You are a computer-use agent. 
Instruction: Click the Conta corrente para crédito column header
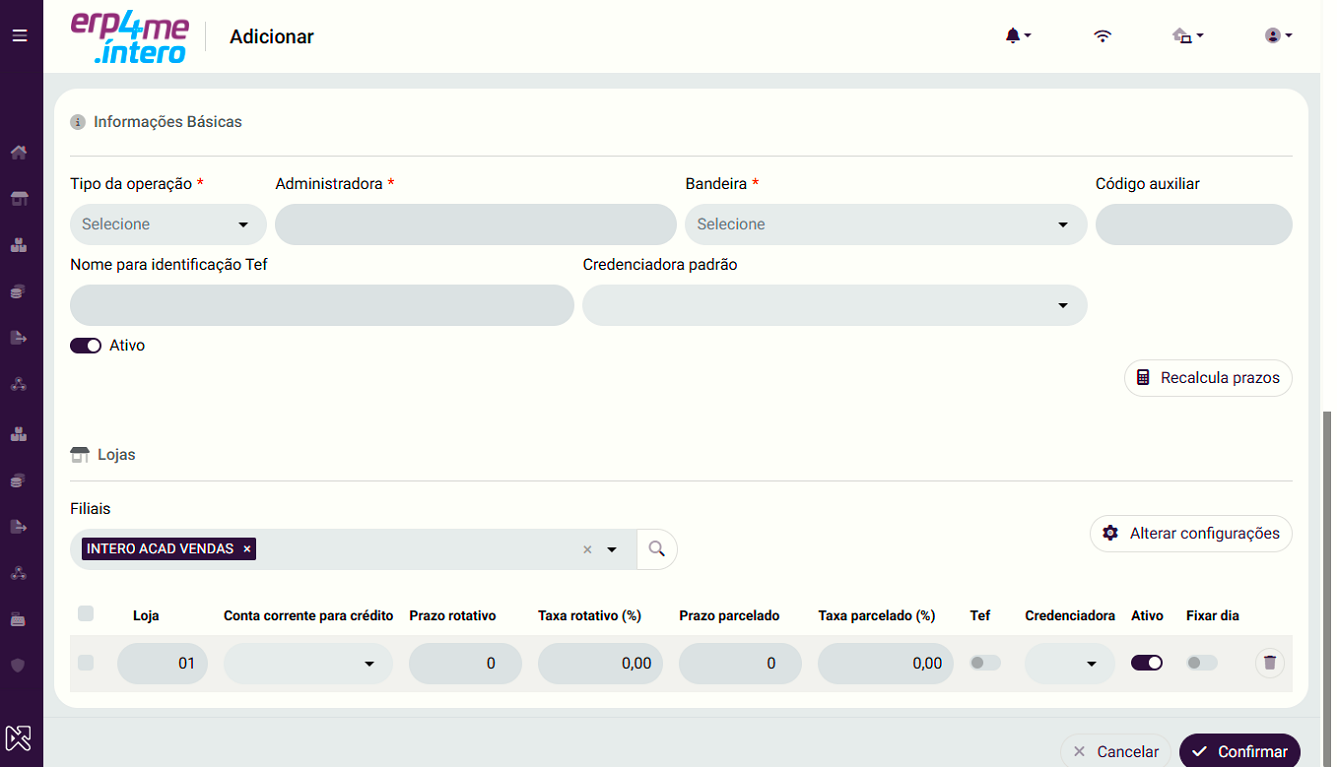click(308, 616)
